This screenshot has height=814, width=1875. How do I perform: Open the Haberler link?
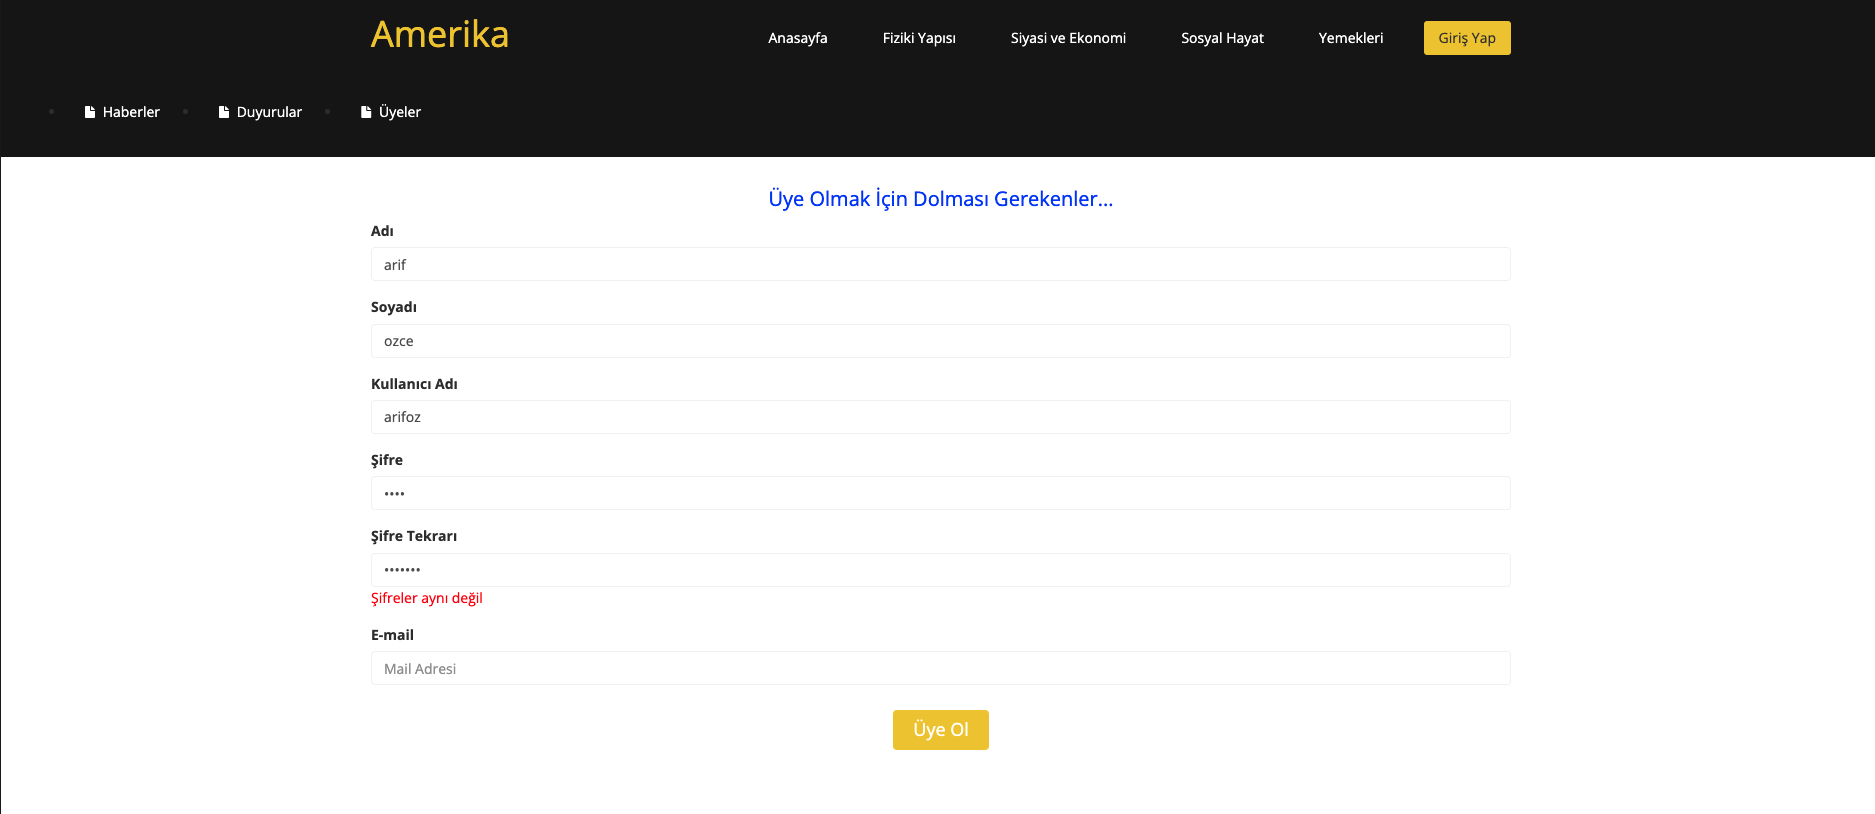pos(131,112)
